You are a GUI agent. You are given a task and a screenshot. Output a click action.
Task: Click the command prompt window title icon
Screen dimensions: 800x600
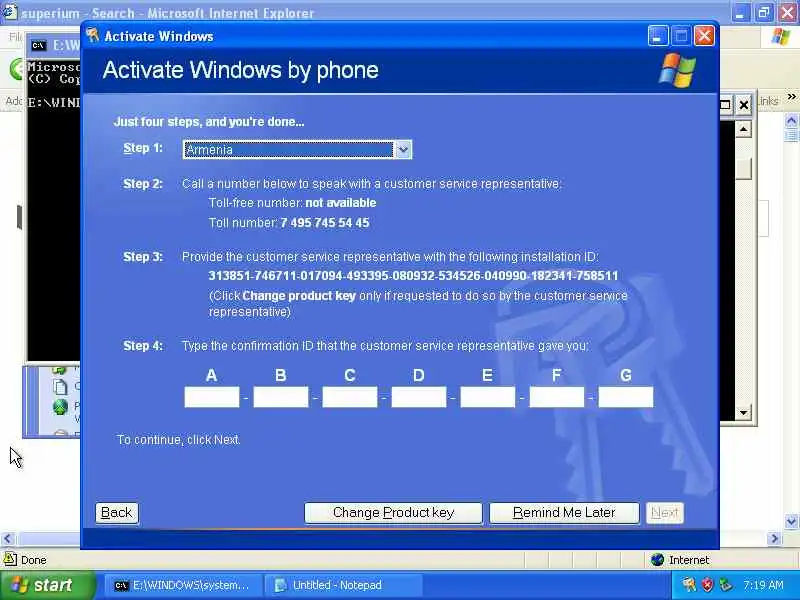tap(38, 46)
